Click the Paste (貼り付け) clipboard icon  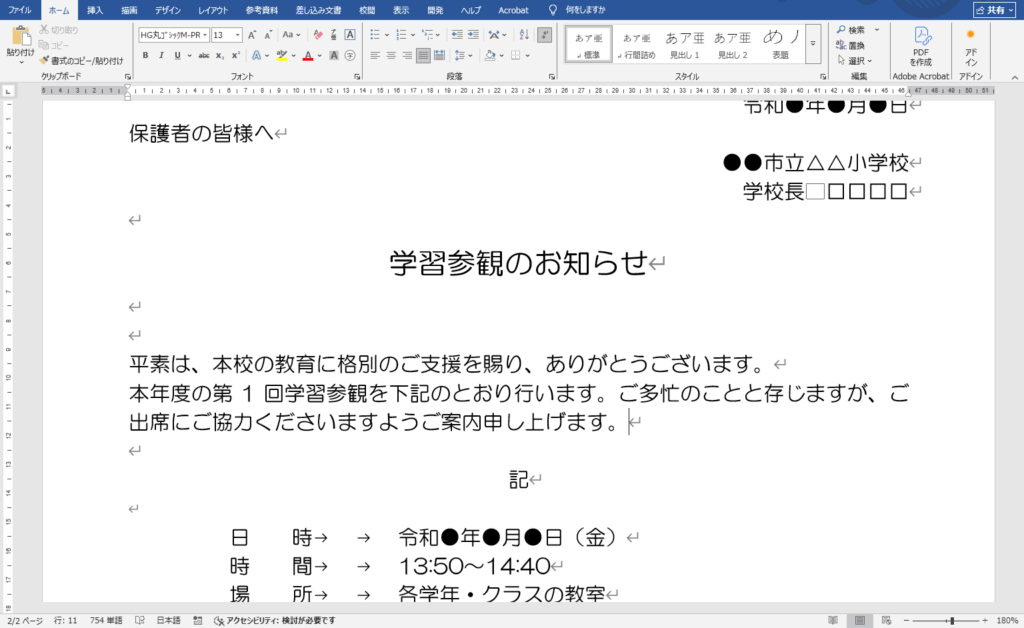tap(20, 36)
